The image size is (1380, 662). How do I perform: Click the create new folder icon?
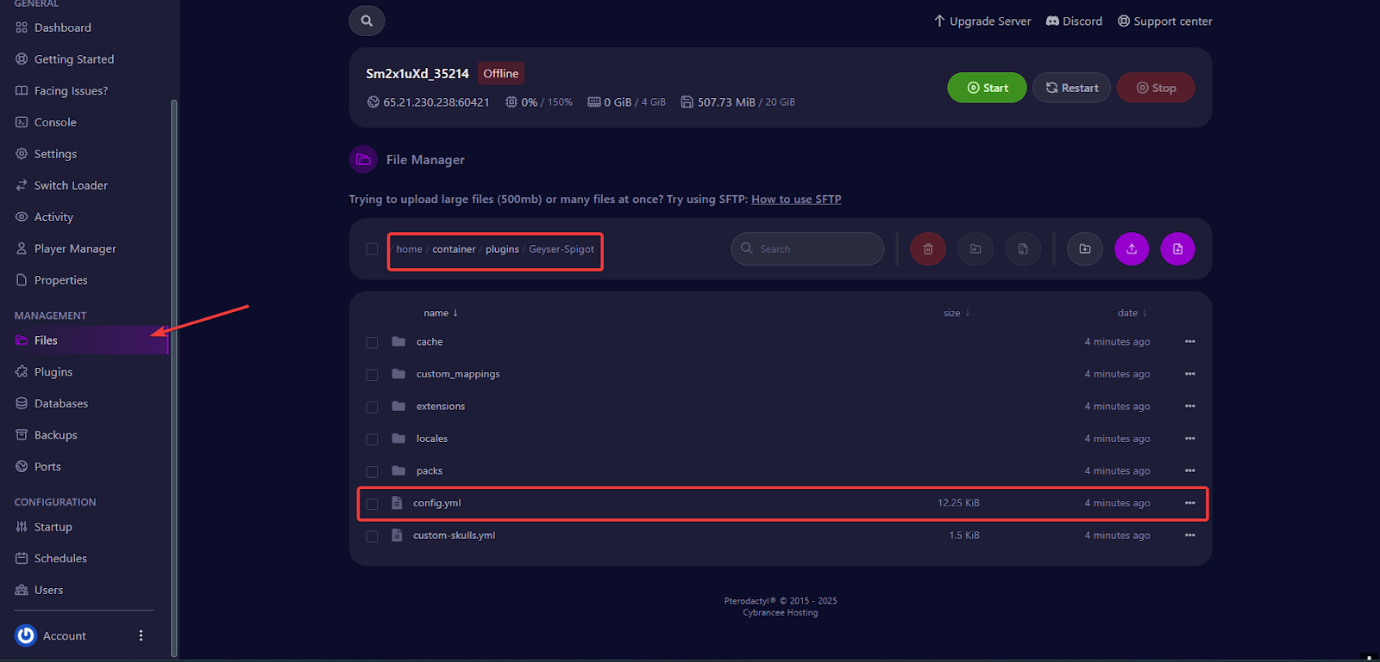coord(1084,249)
